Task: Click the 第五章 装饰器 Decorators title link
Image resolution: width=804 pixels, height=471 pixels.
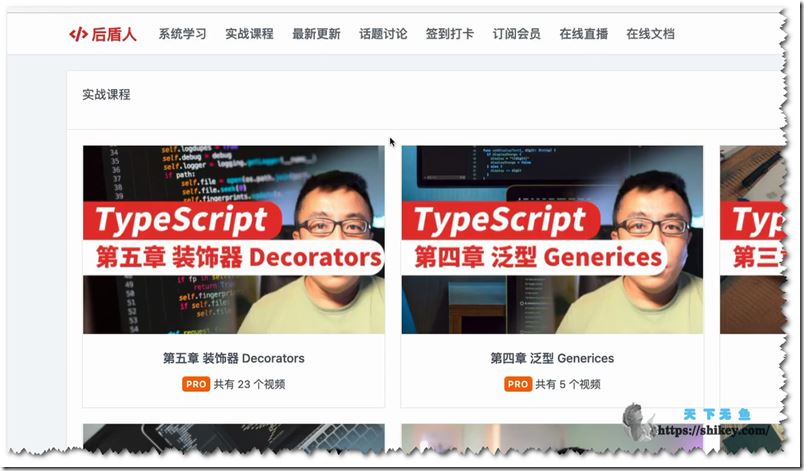Action: click(x=233, y=358)
